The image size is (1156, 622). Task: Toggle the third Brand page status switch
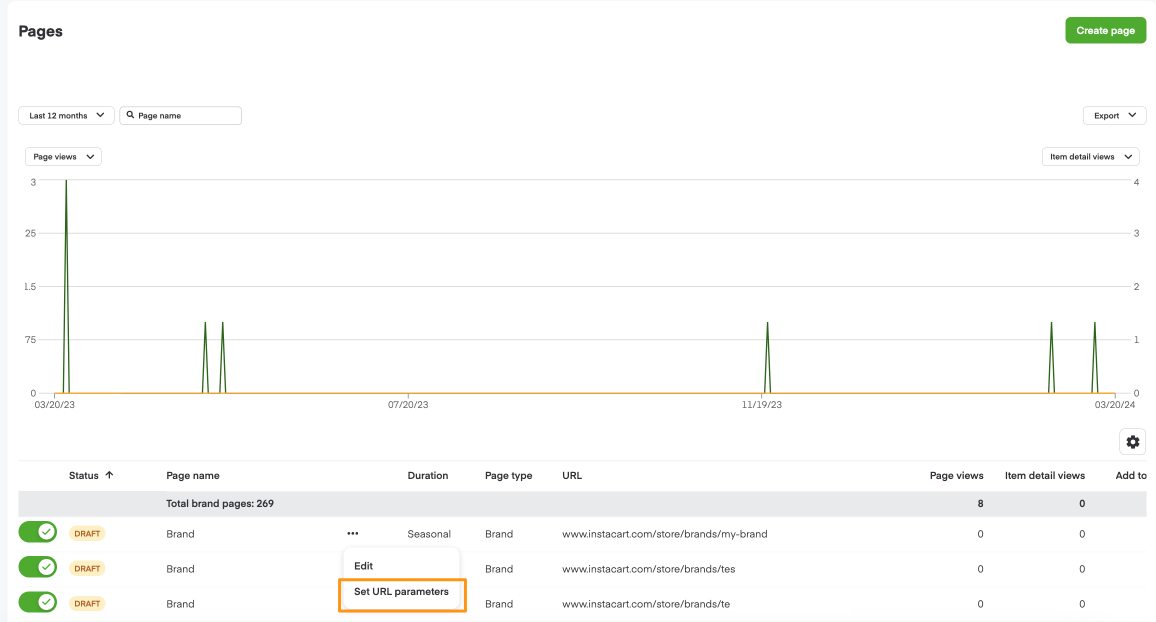[37, 602]
